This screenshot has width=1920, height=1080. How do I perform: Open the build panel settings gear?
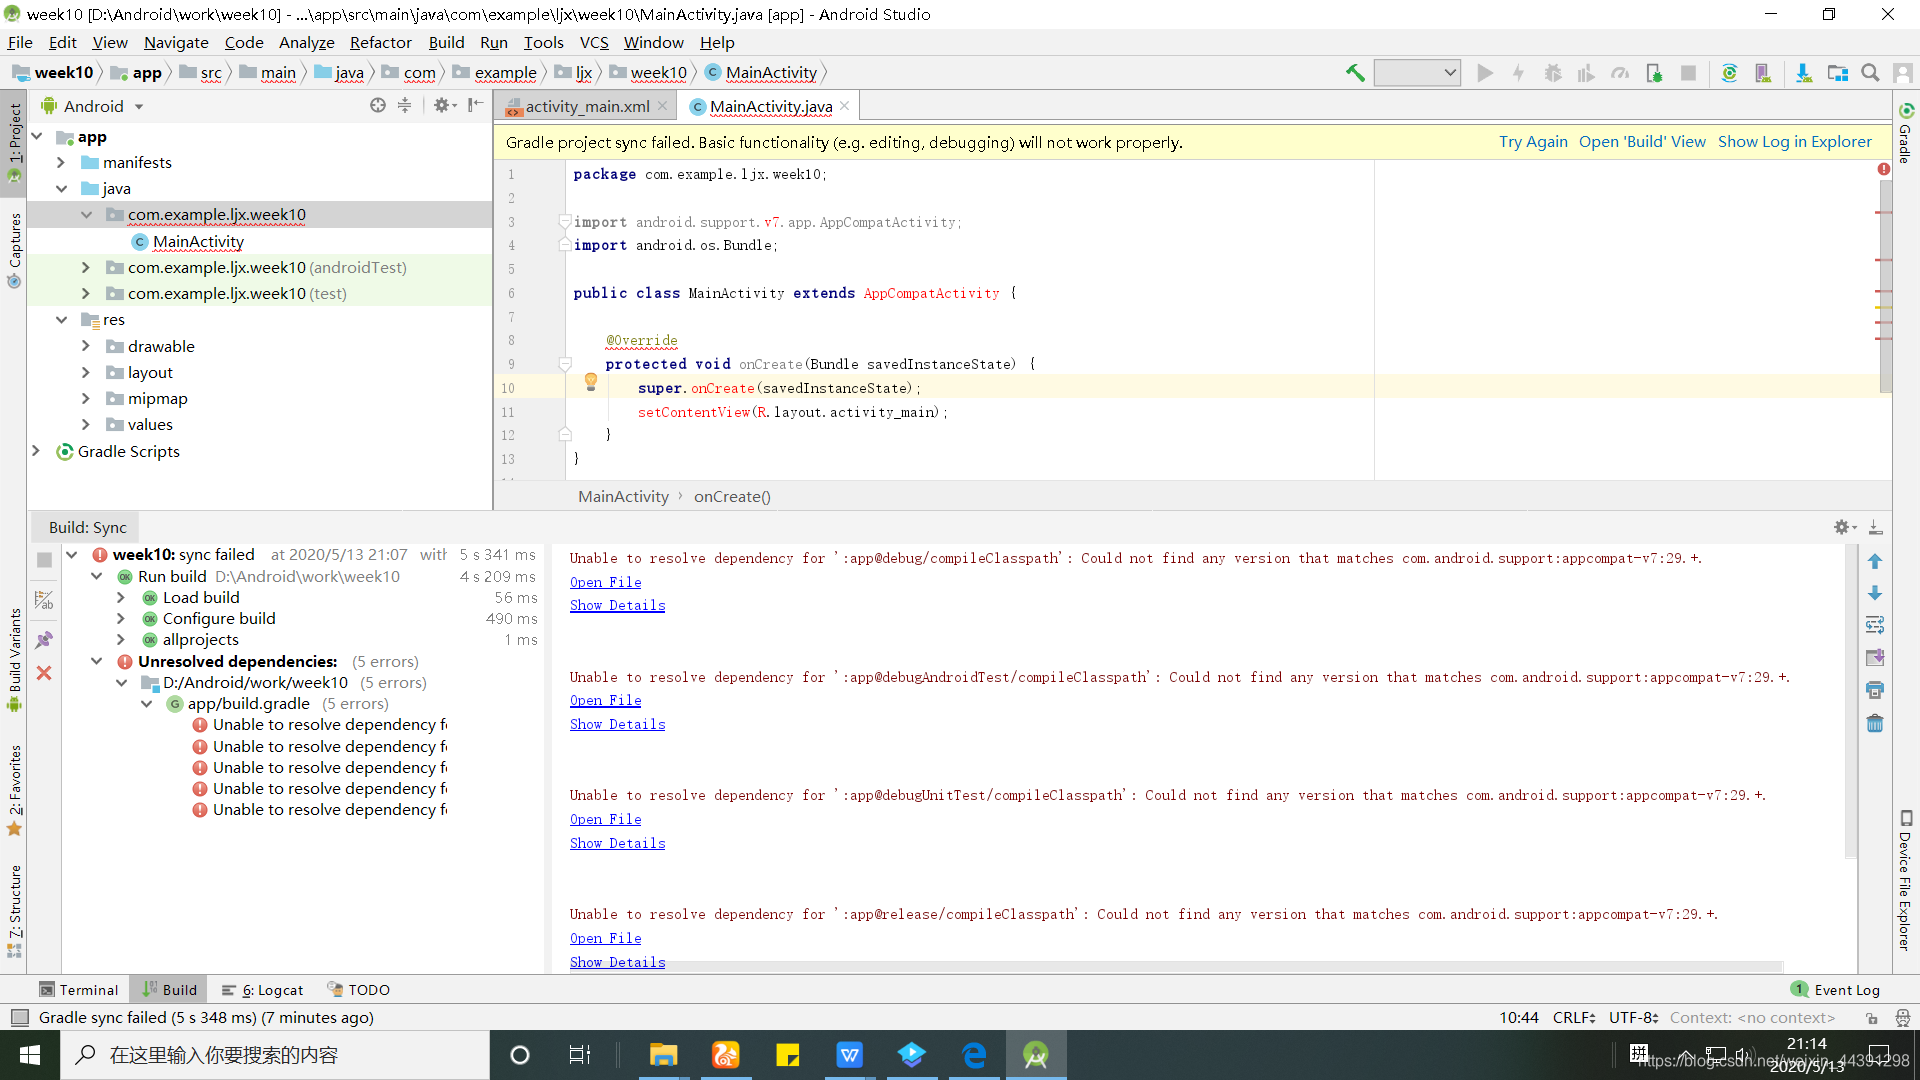point(1842,528)
